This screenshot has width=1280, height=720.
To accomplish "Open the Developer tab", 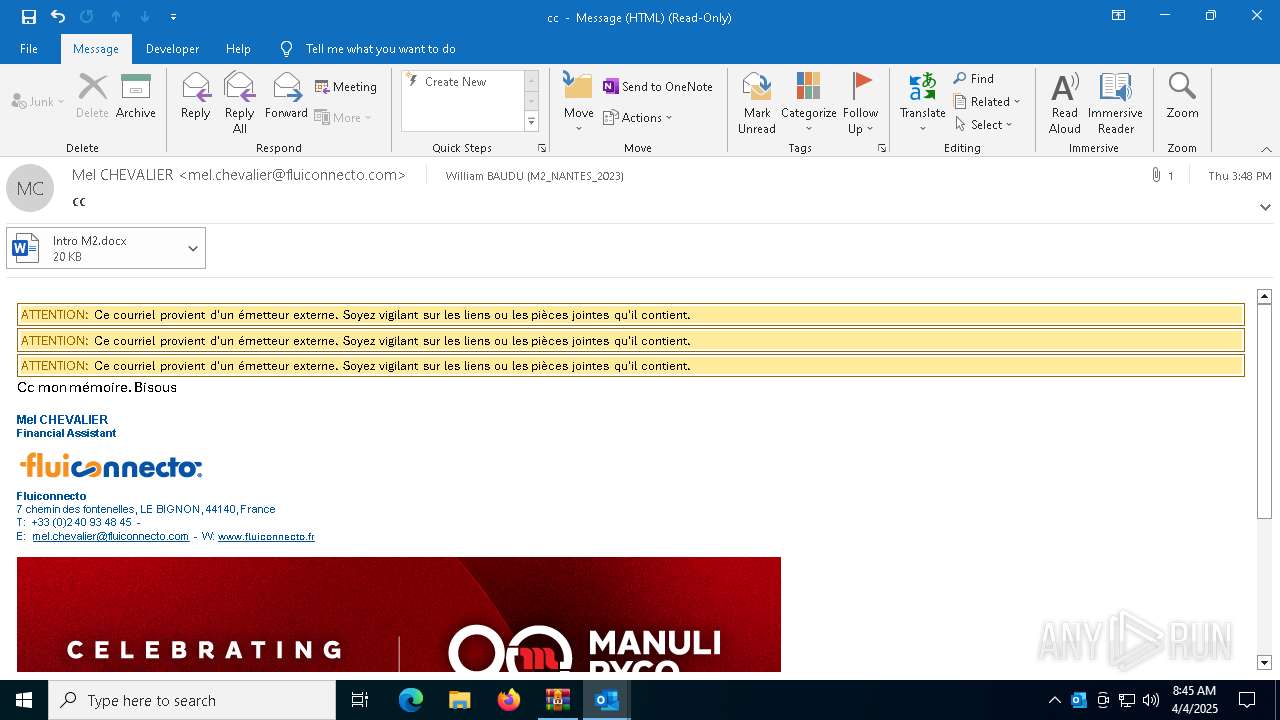I will pyautogui.click(x=172, y=48).
